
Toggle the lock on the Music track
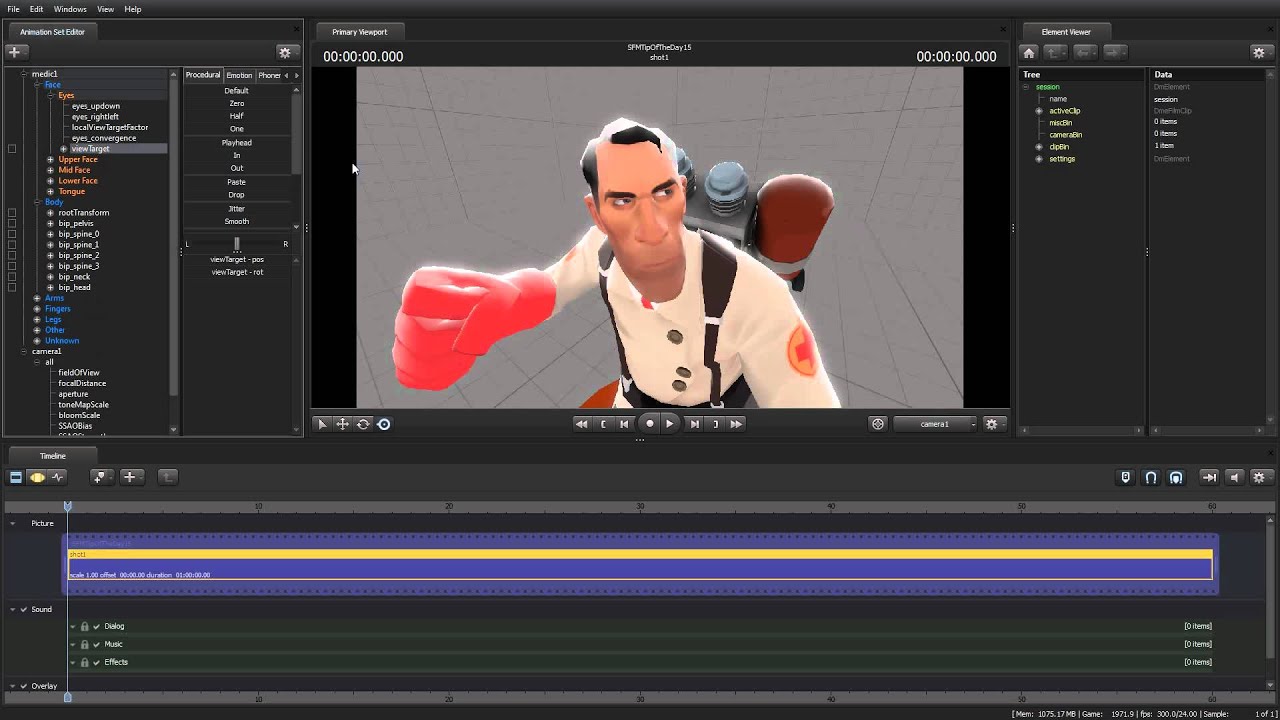(84, 644)
